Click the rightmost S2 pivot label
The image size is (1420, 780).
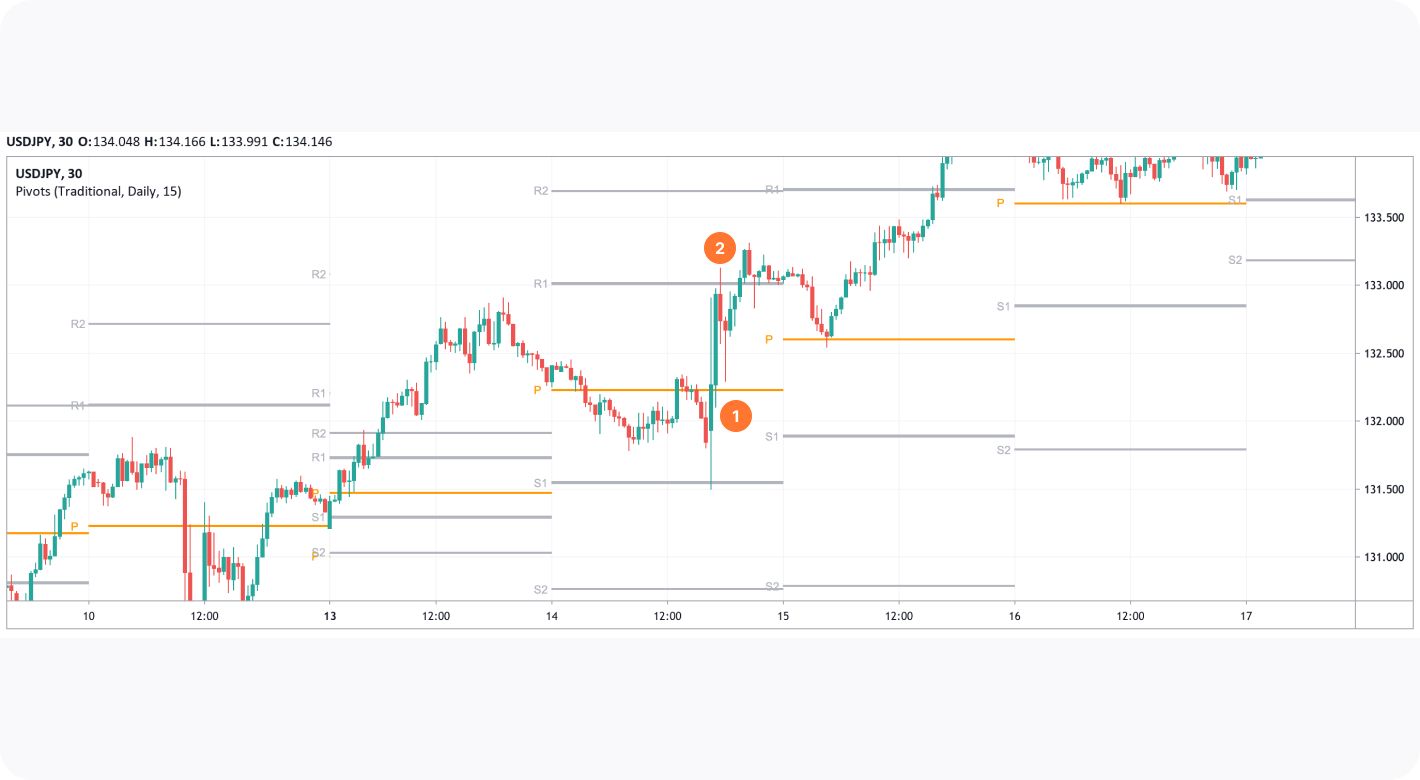point(1235,260)
